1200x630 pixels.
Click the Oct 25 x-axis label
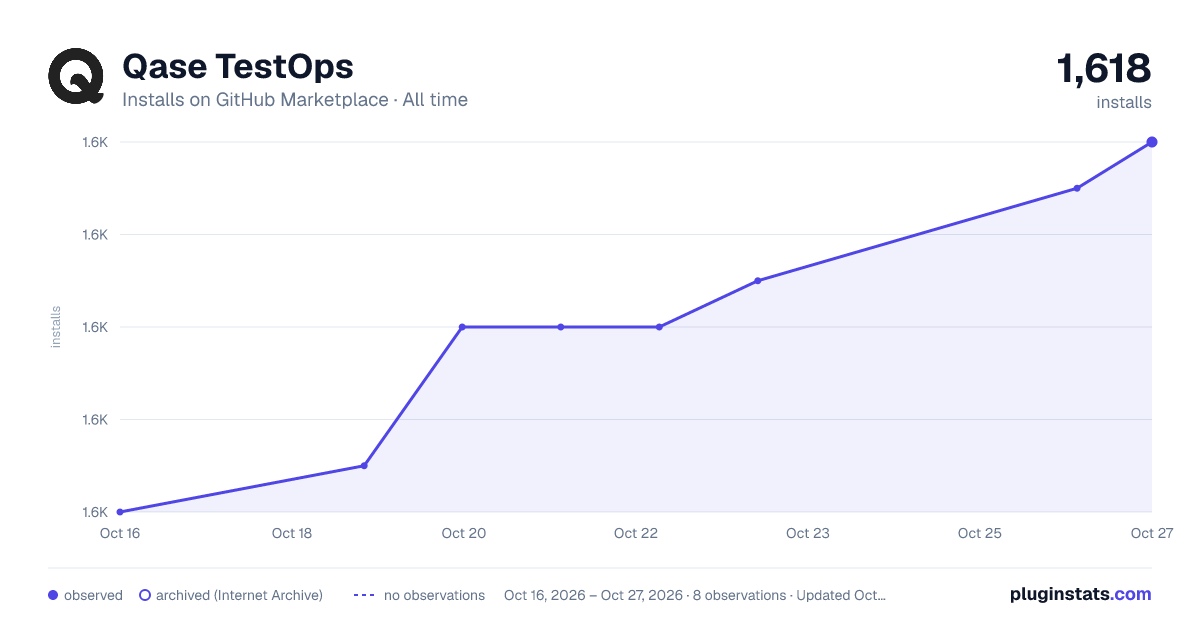[x=980, y=533]
